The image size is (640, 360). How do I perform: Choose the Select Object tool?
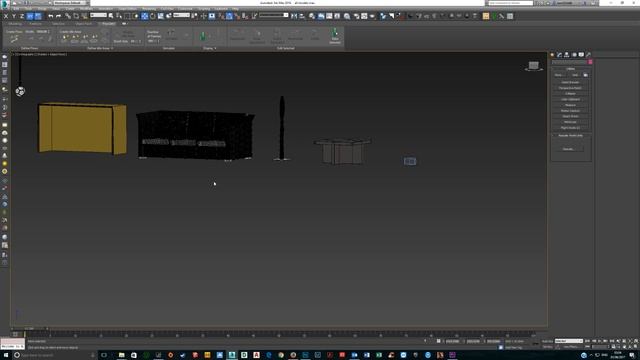tap(111, 16)
